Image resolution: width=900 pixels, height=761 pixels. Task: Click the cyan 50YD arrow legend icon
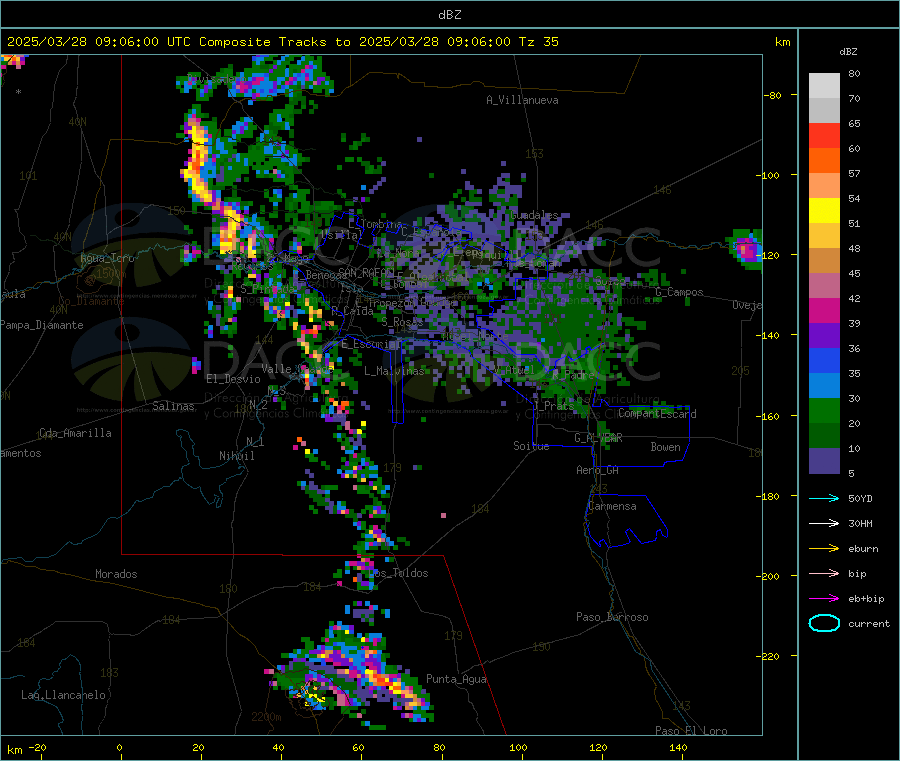click(x=824, y=498)
